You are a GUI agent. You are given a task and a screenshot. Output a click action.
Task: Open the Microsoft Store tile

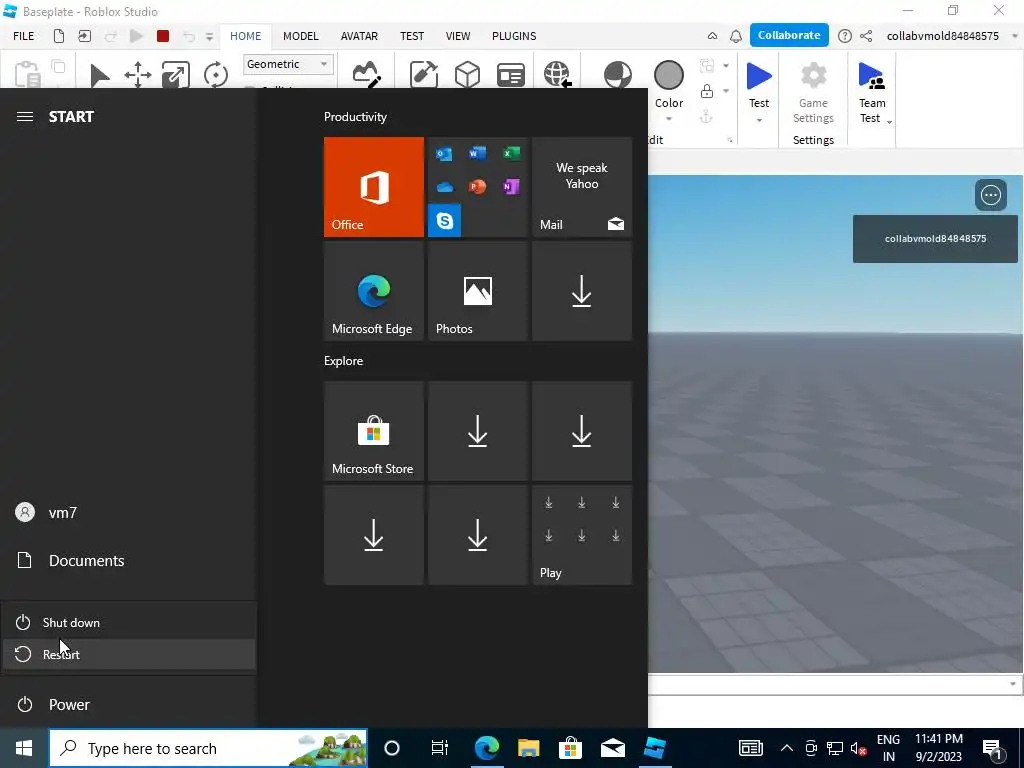tap(374, 431)
